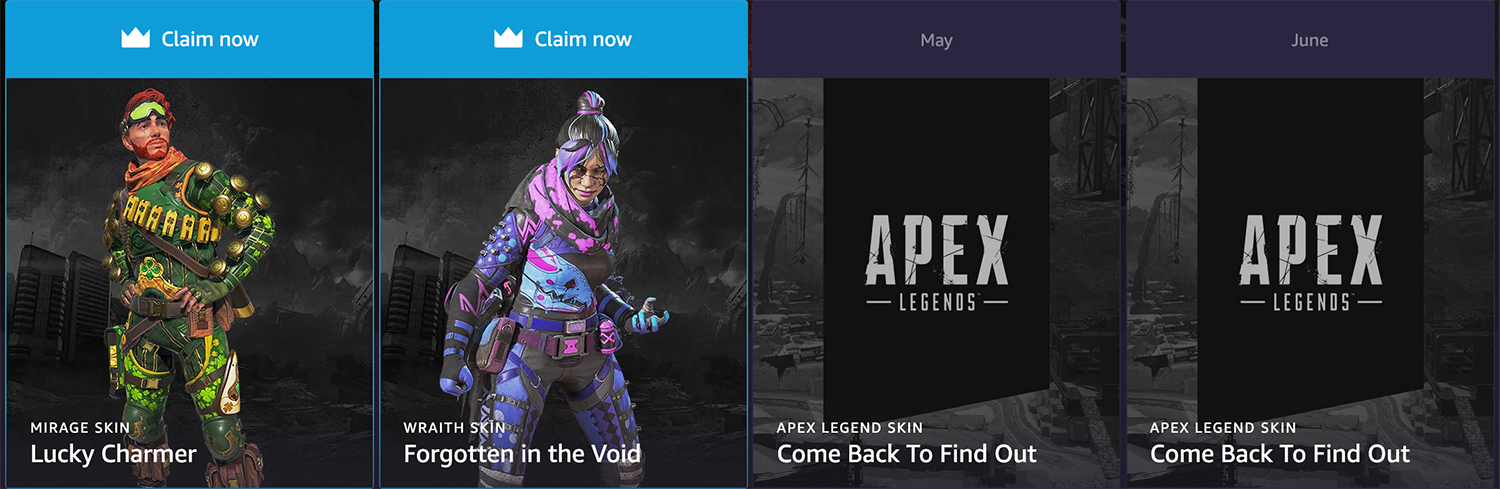Click the WRAITH SKIN label

click(454, 428)
